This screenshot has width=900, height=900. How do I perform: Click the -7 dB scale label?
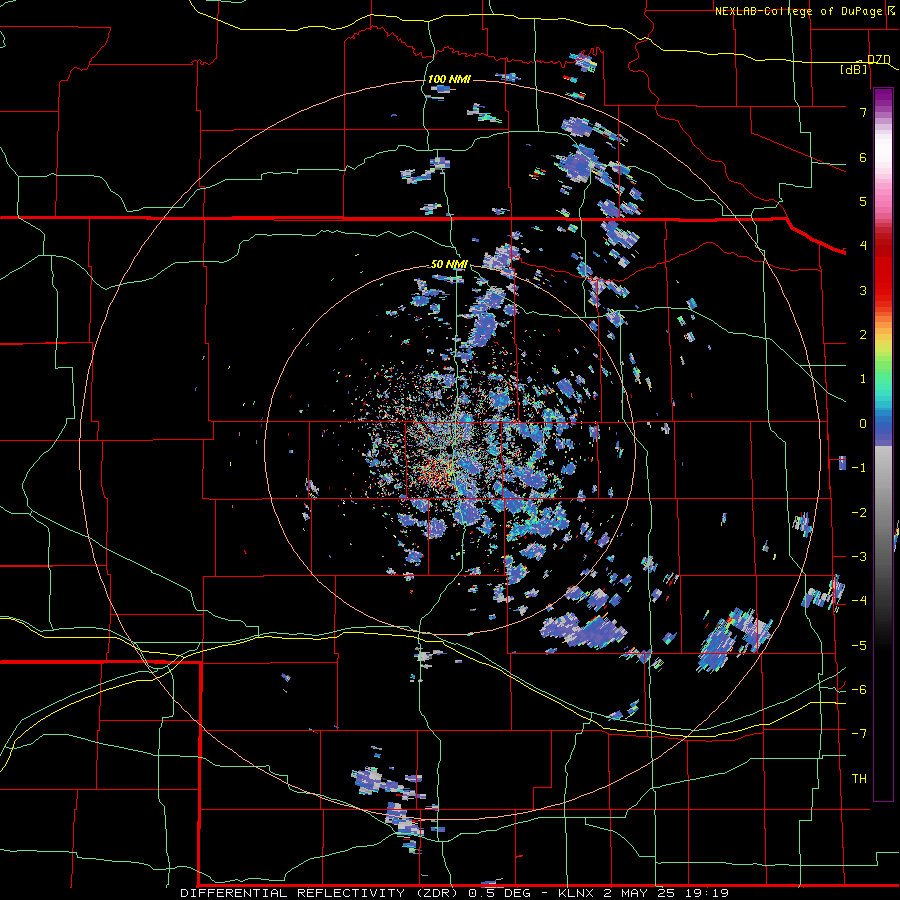859,734
